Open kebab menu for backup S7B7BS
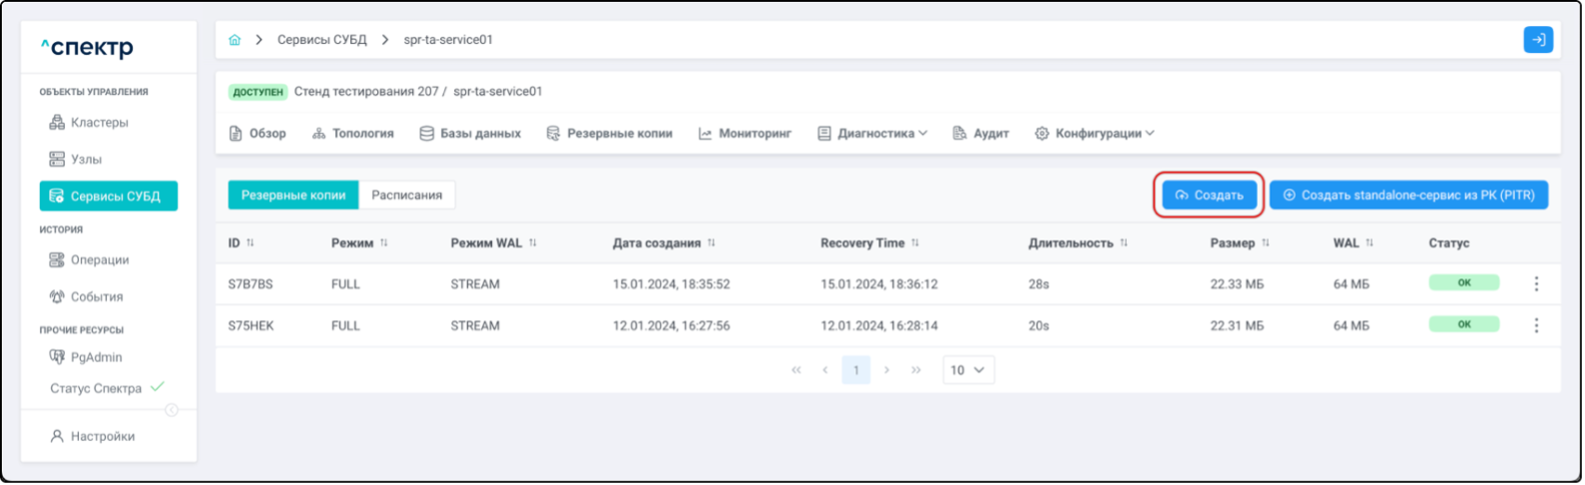This screenshot has height=485, width=1585. (x=1536, y=284)
